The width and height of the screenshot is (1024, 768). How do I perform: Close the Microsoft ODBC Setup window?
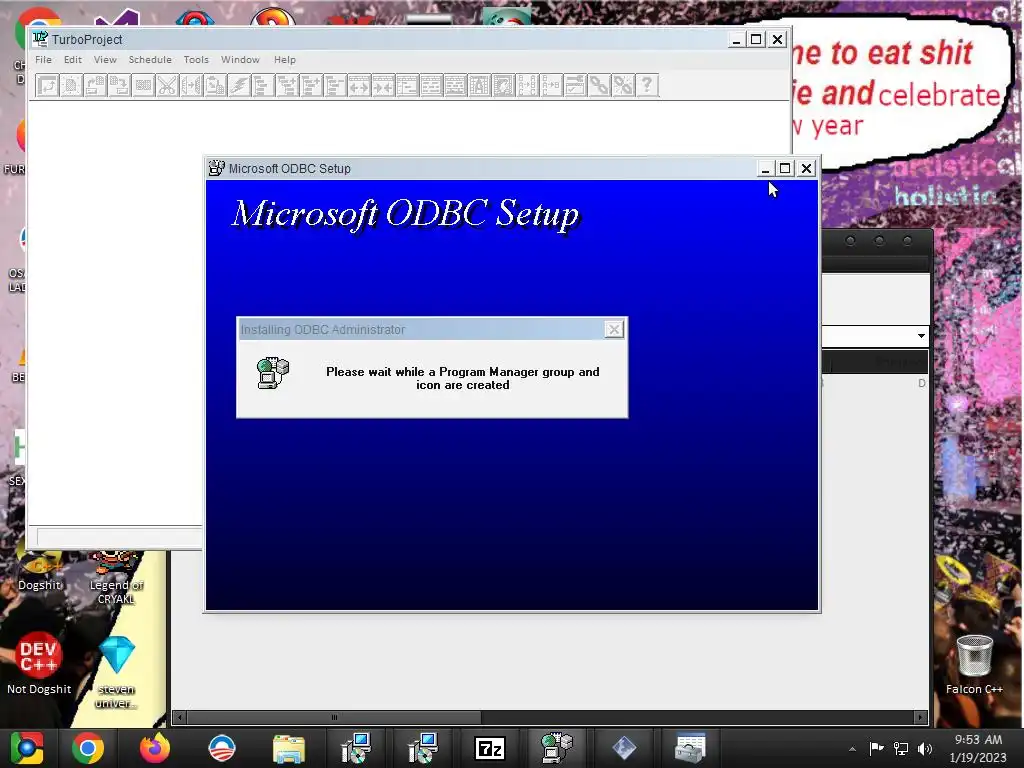[x=807, y=168]
